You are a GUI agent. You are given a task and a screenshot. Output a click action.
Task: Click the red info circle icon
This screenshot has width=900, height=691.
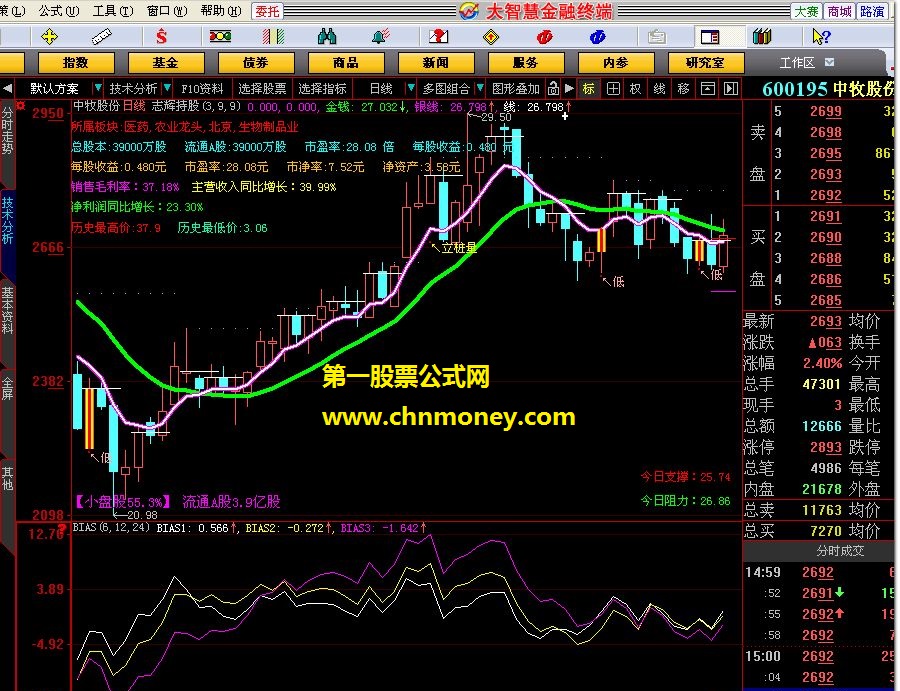[x=544, y=37]
